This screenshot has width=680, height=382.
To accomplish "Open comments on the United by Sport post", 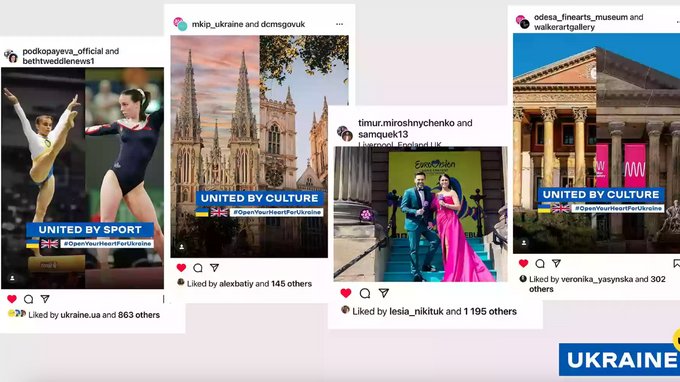I will tap(29, 299).
